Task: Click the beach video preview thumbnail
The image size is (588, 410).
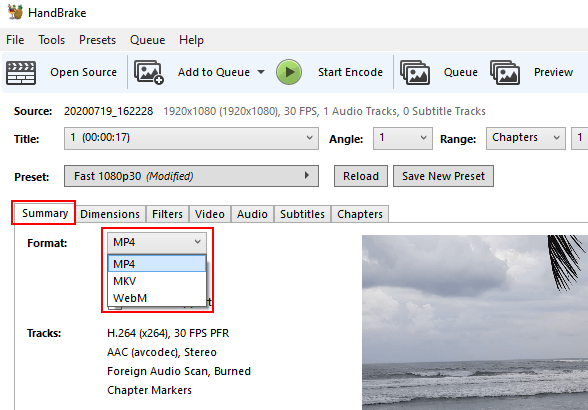Action: (x=475, y=322)
